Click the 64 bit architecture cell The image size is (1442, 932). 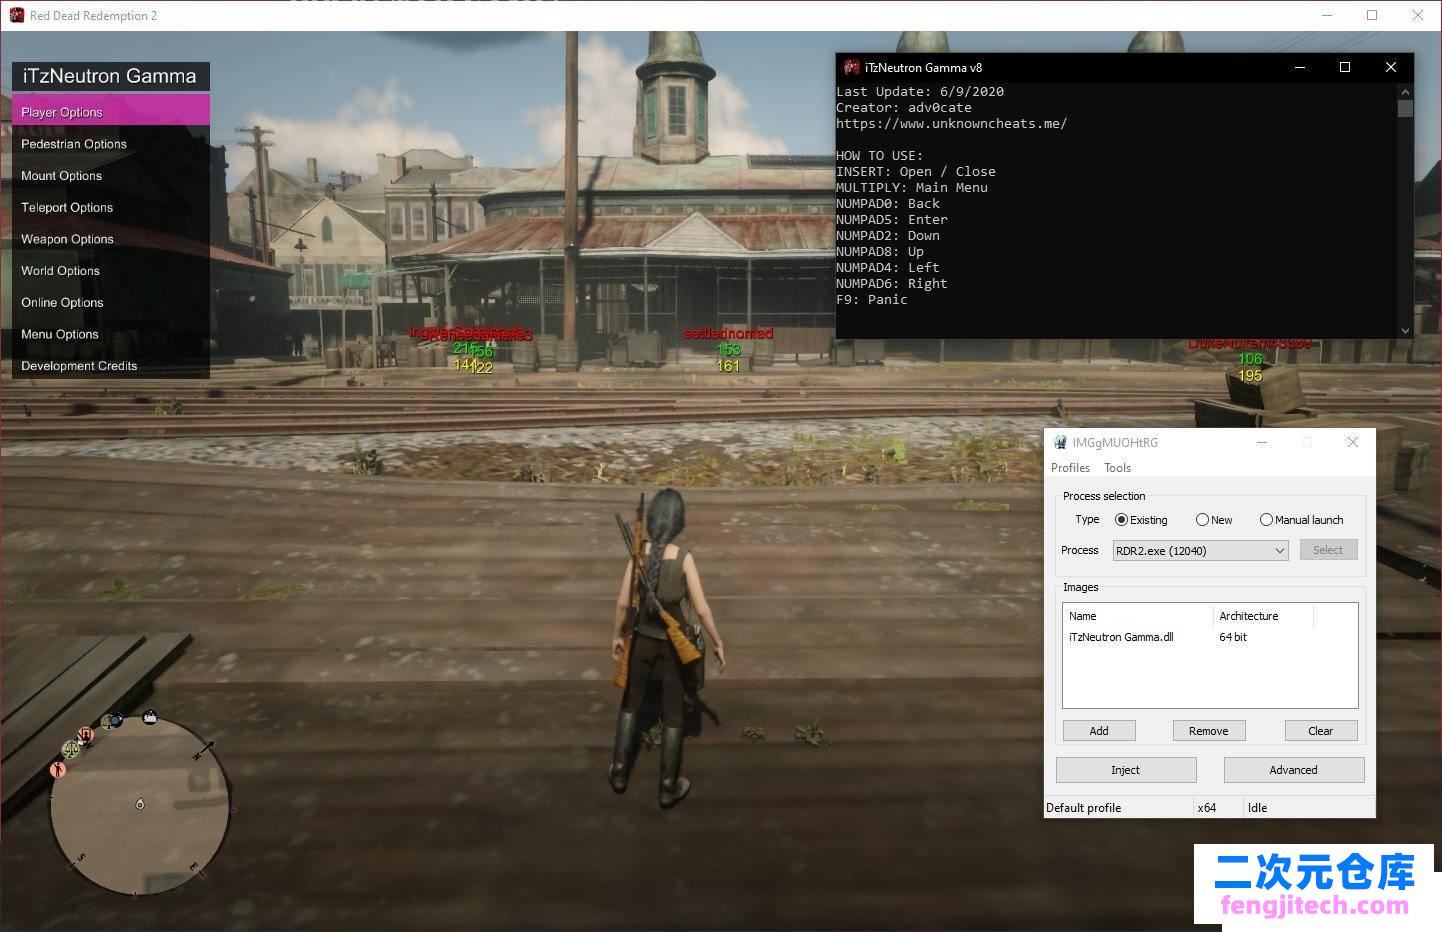[1233, 637]
